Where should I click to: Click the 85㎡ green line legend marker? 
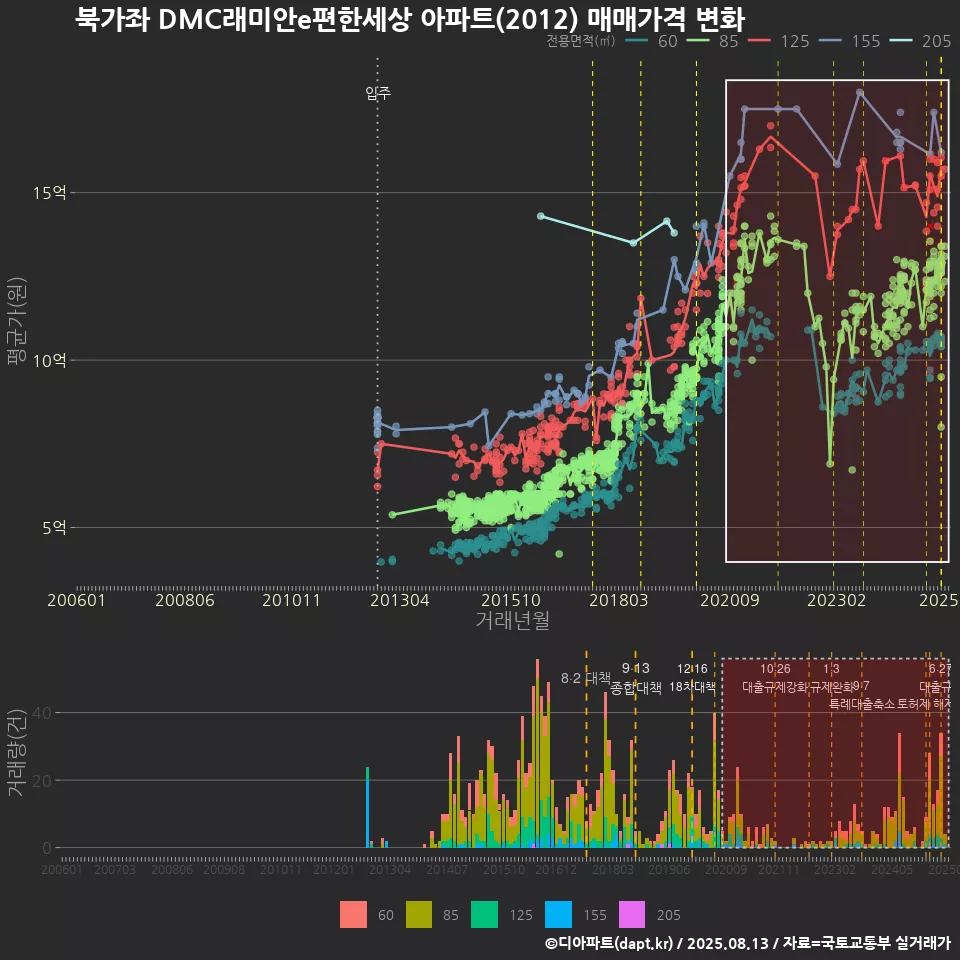(x=699, y=41)
